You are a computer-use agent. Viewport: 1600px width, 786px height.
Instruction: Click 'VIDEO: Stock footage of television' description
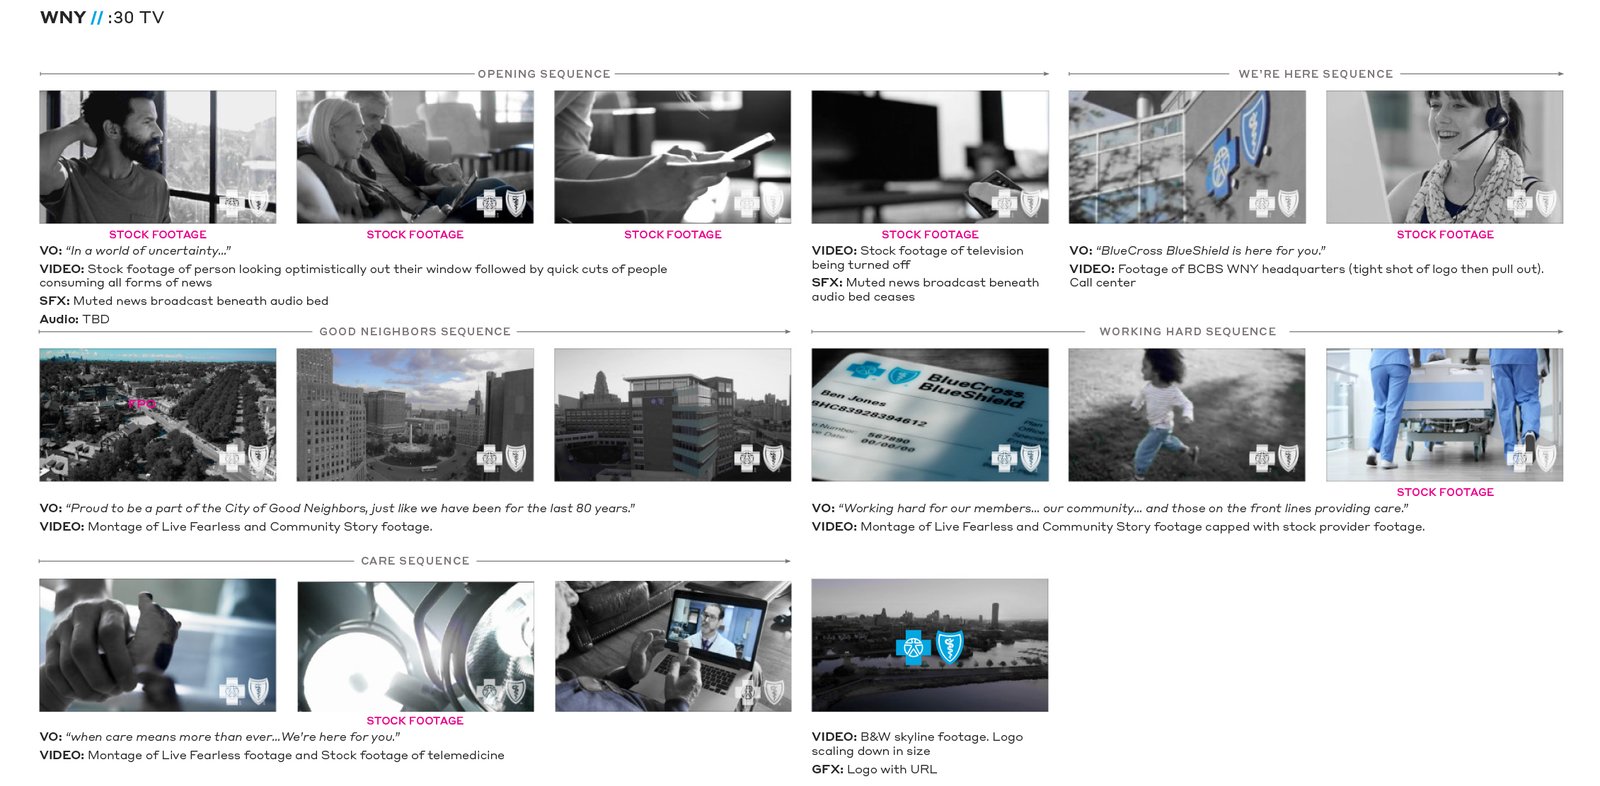click(918, 258)
